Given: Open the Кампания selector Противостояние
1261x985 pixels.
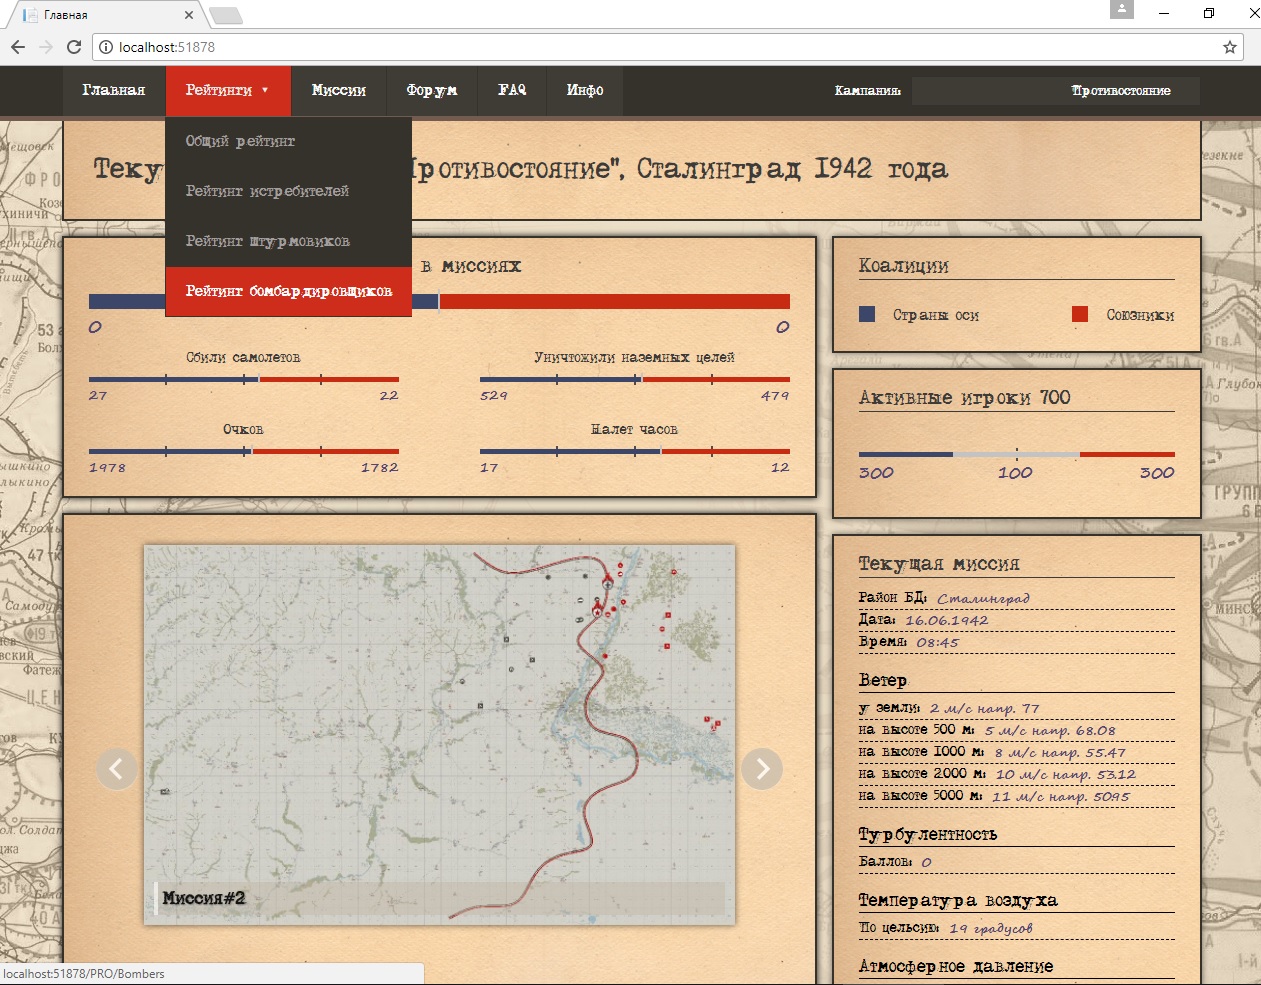Looking at the screenshot, I should [x=1056, y=91].
